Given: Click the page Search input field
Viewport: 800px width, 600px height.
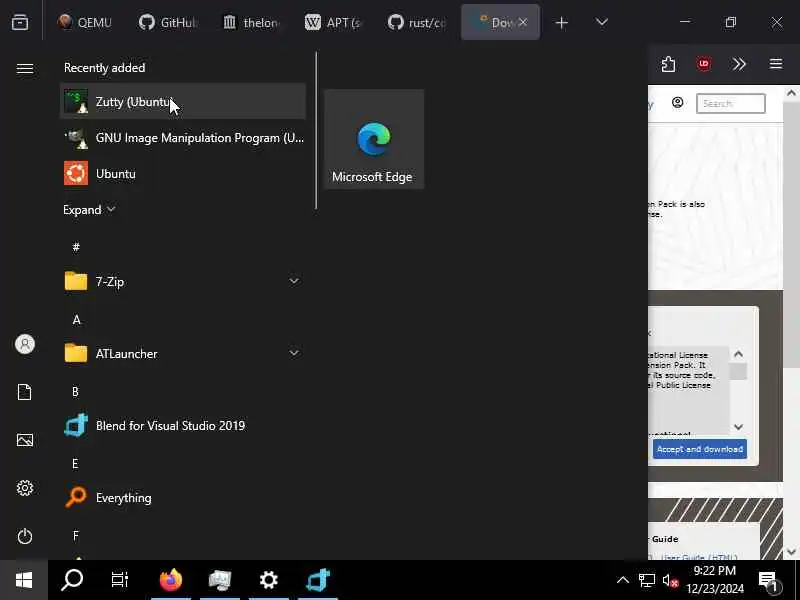Looking at the screenshot, I should click(731, 104).
